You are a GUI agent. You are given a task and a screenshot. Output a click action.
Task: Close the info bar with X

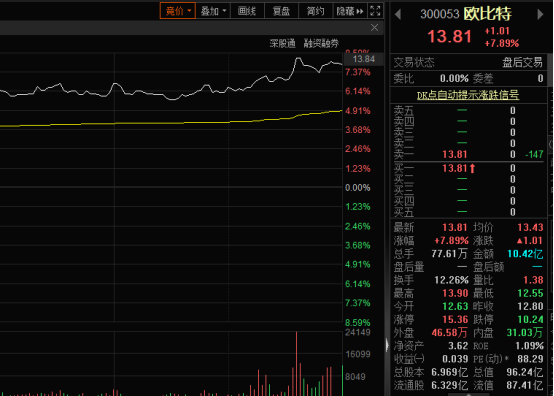375,28
